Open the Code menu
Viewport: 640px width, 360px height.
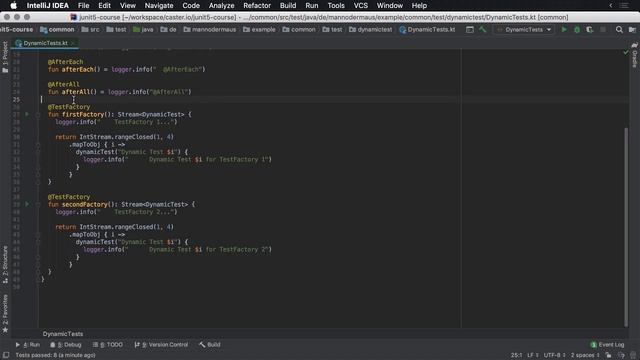pos(191,6)
